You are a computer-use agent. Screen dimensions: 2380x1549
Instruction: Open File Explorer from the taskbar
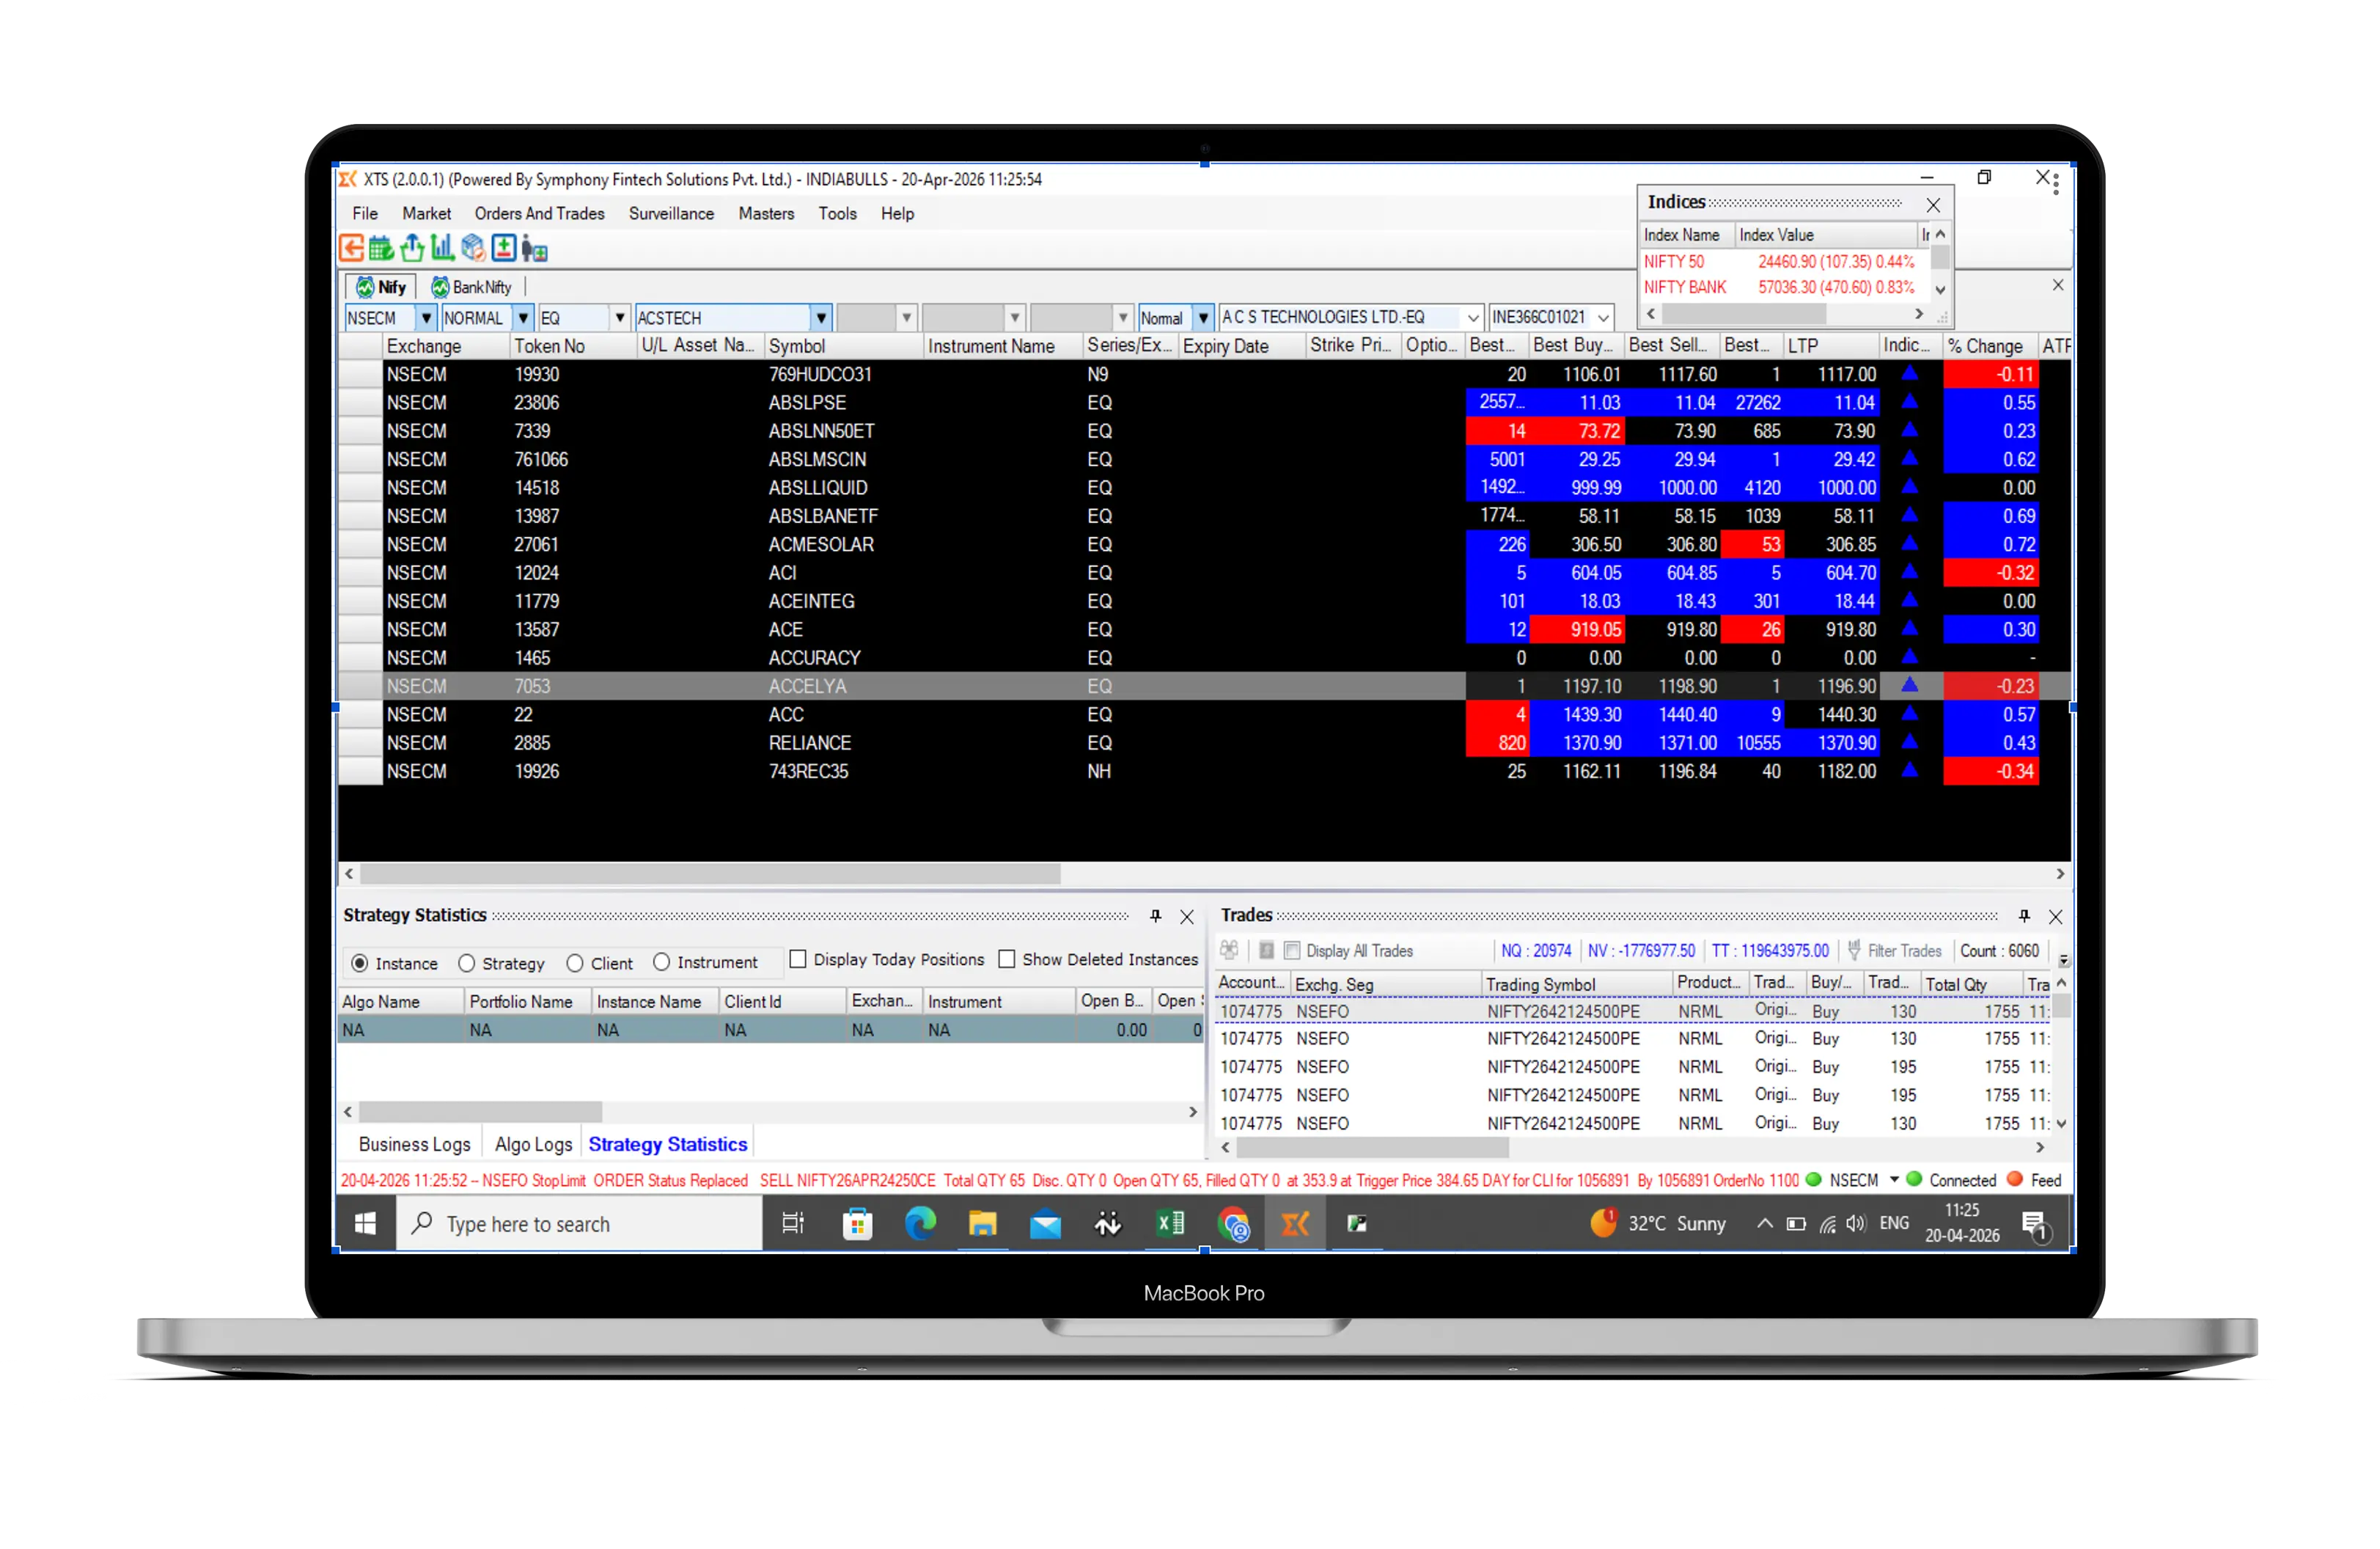point(982,1223)
